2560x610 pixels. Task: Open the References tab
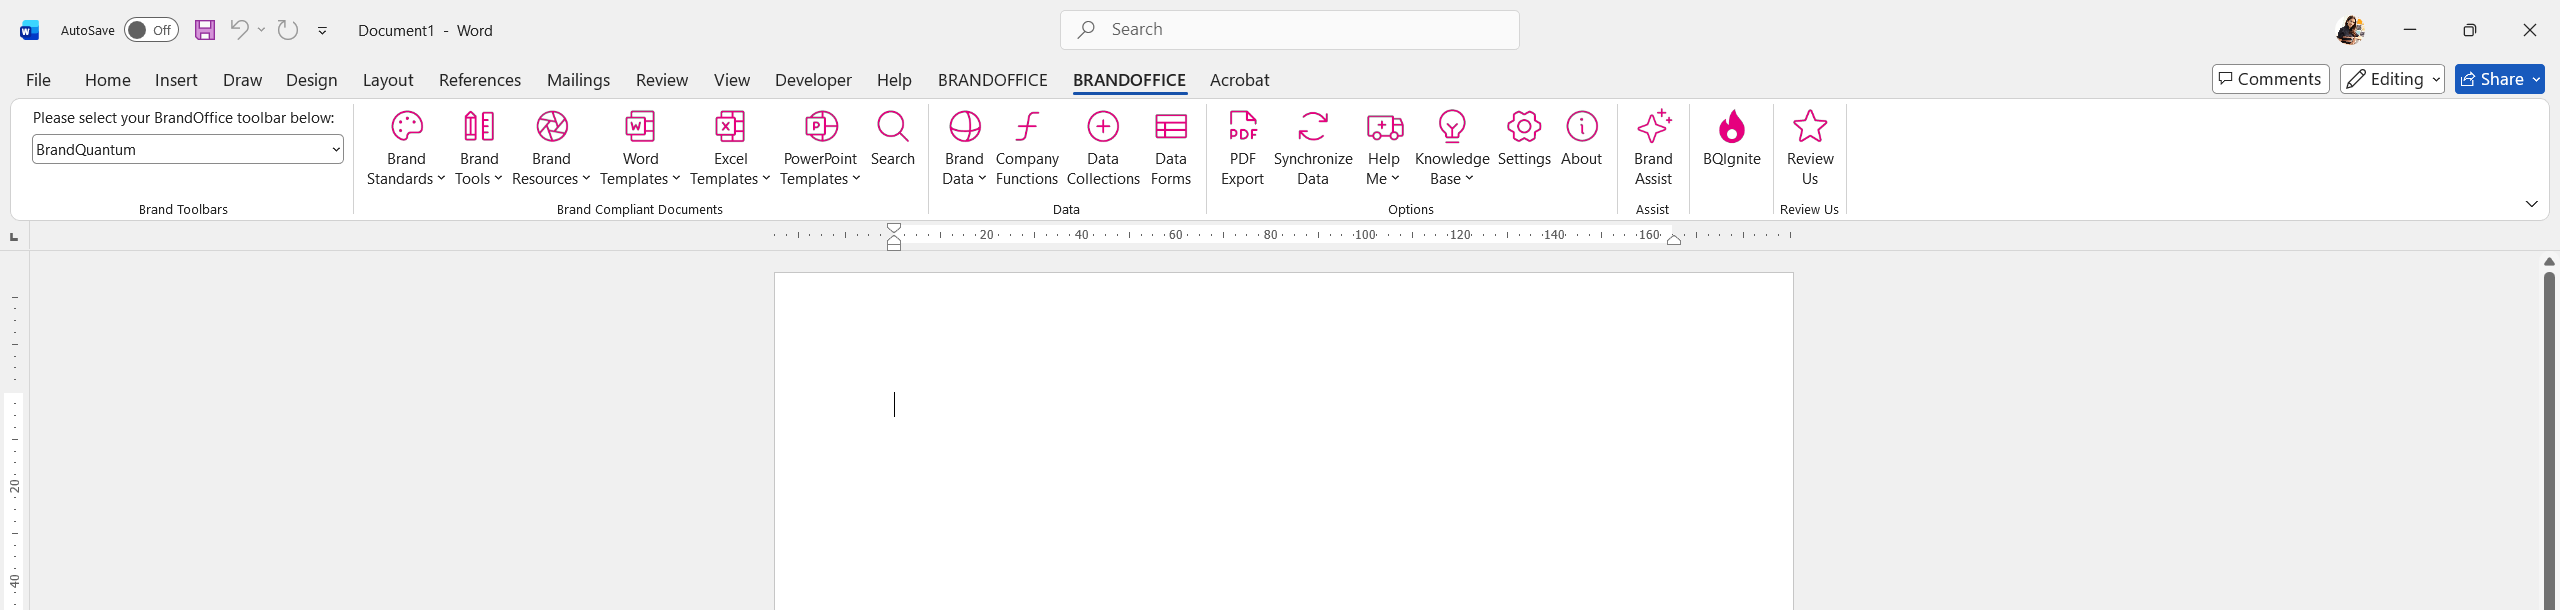pos(480,80)
